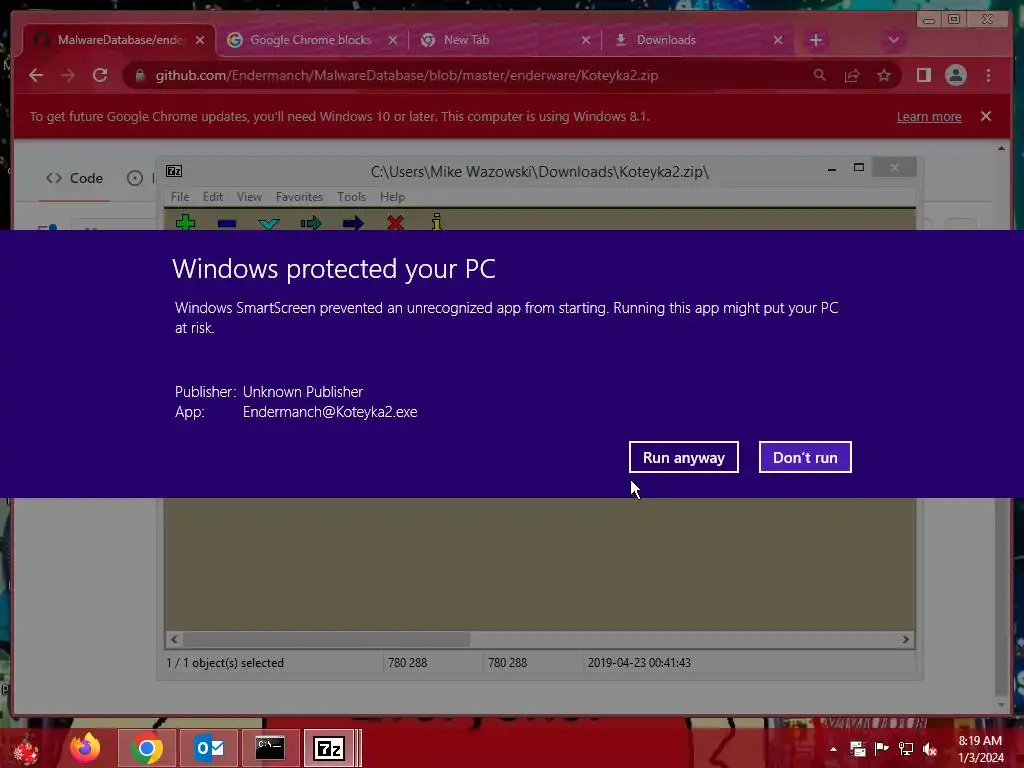The width and height of the screenshot is (1024, 768).
Task: Click the Chrome address bar URL
Action: coord(406,76)
